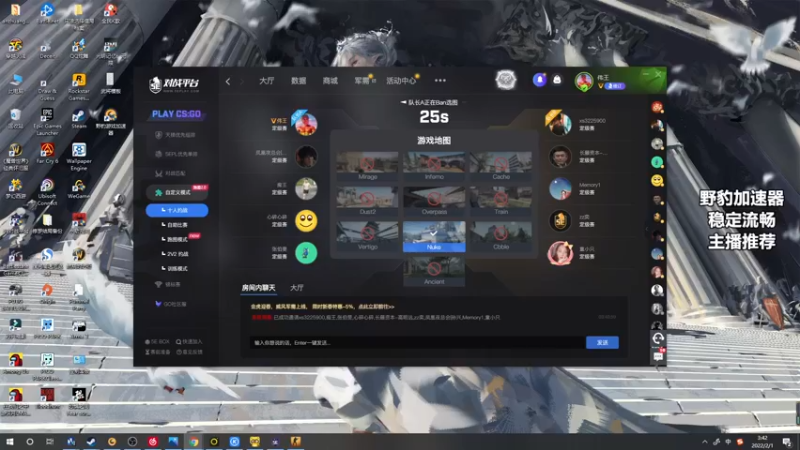Open GO社区服 in the sidebar
Viewport: 800px width, 450px height.
point(171,304)
